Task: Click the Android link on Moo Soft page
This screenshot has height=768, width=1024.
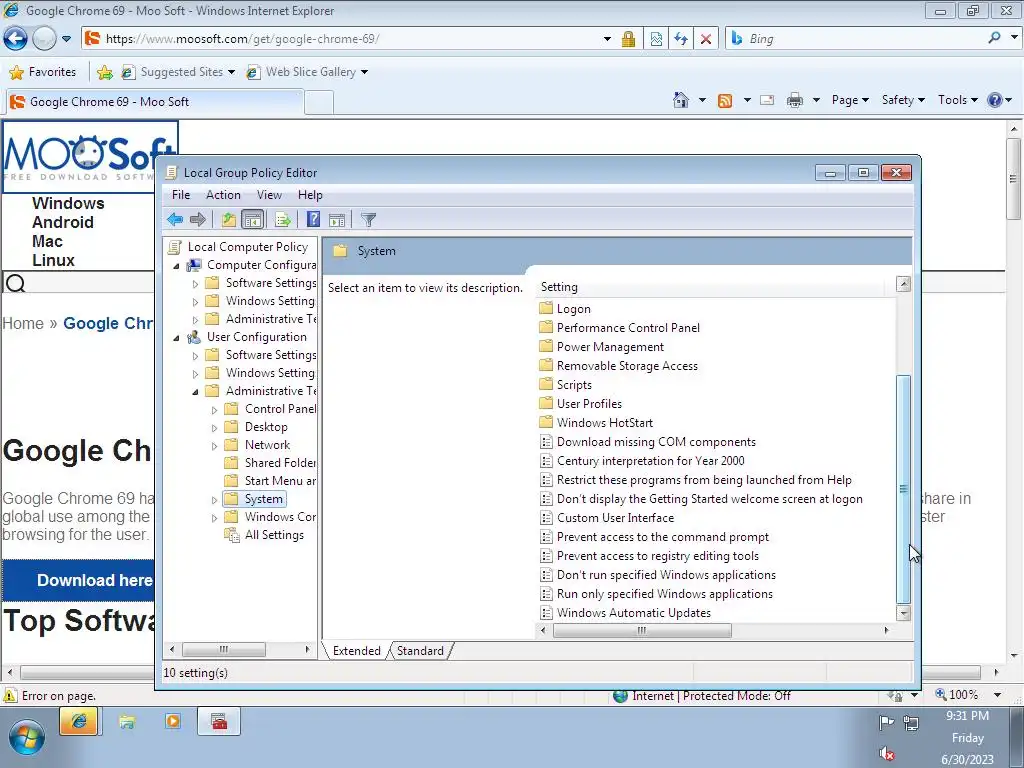Action: pos(63,222)
